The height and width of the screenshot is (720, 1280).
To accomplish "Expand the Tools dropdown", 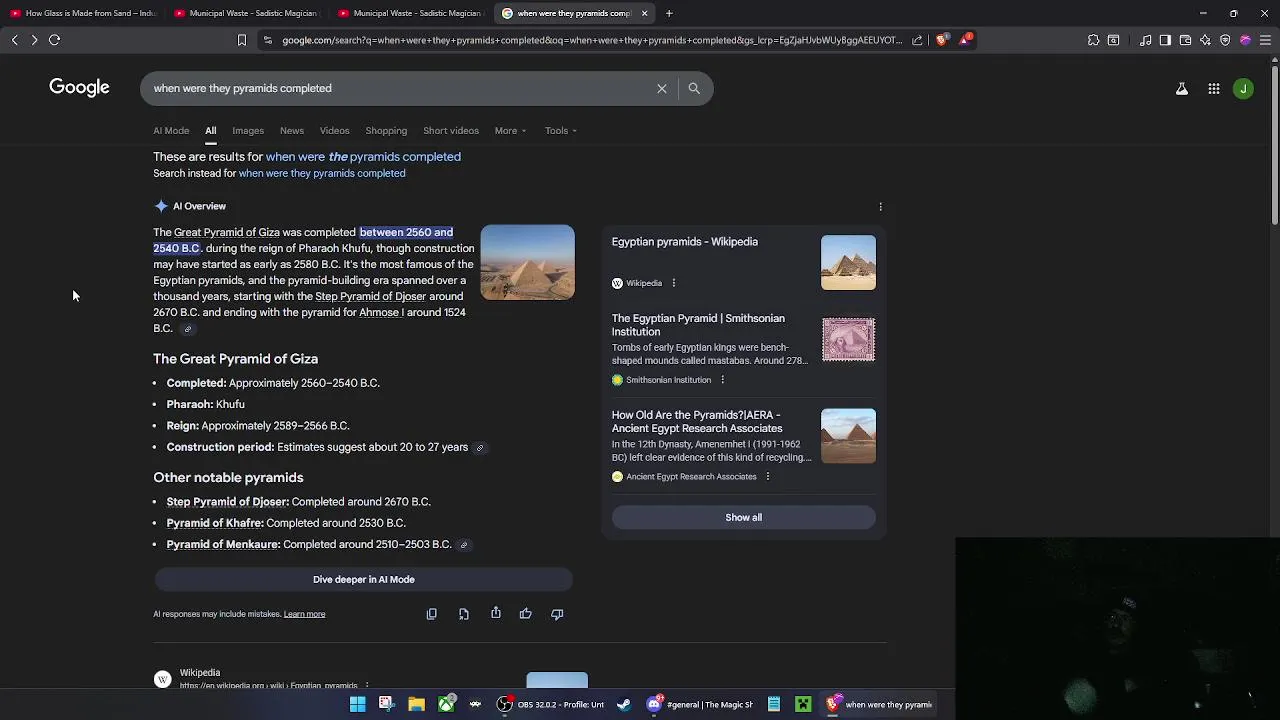I will (x=561, y=131).
